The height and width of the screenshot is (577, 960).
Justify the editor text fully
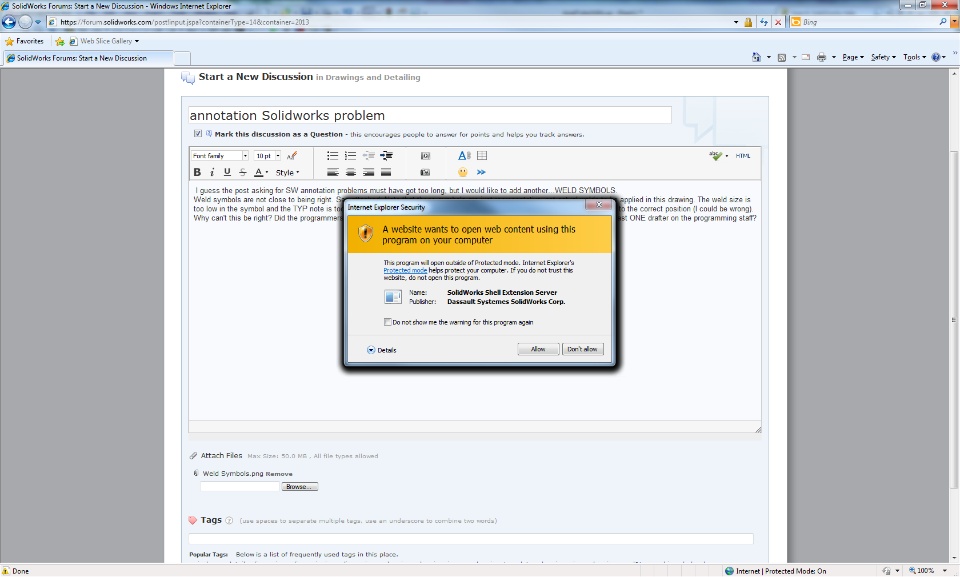click(x=386, y=173)
